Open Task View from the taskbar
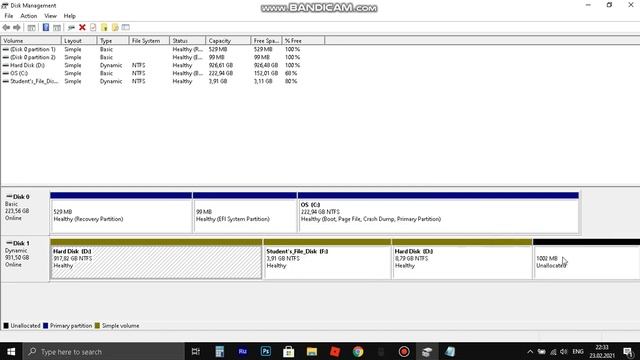640x360 pixels. coord(196,351)
